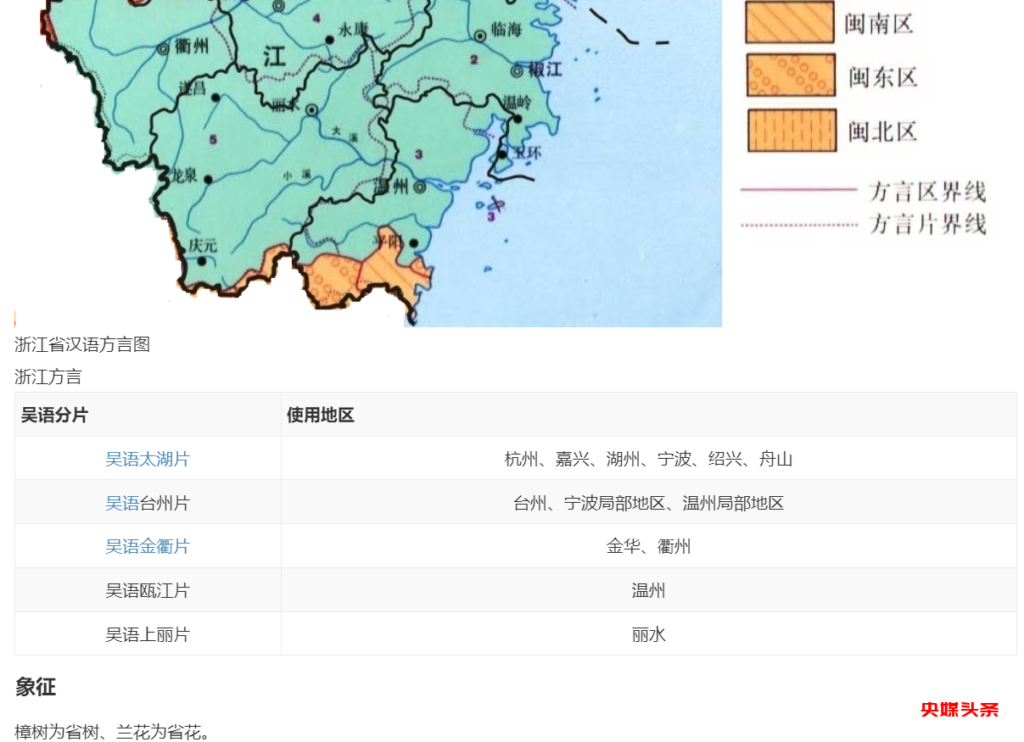Select the 吴语瓯江片 table cell

click(146, 591)
